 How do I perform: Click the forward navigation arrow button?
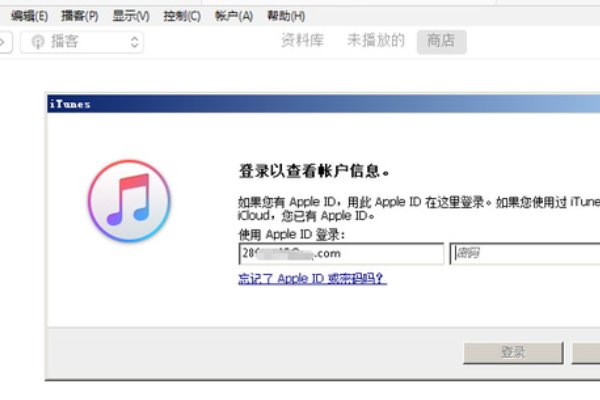(5, 42)
